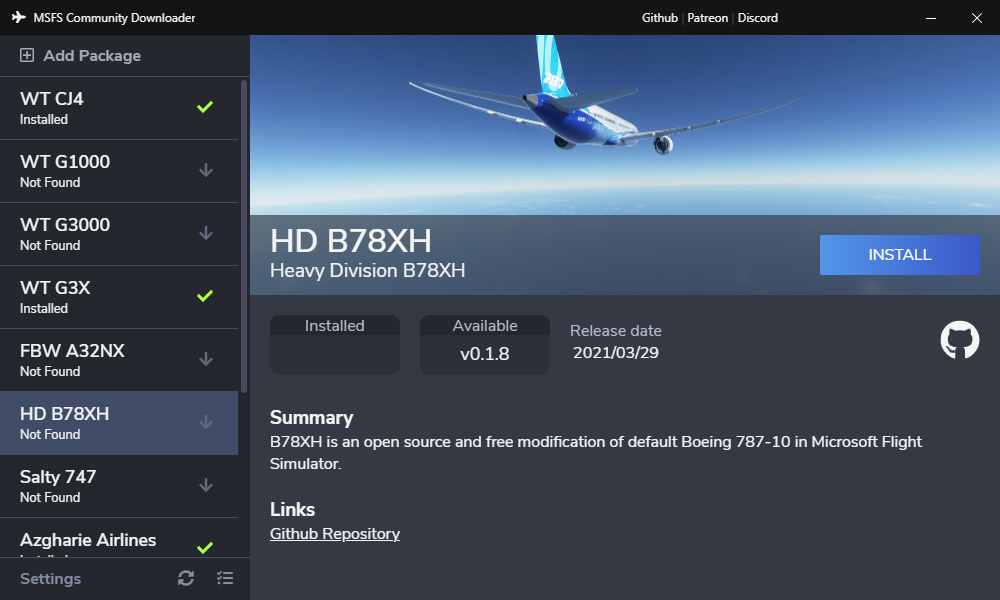This screenshot has width=1000, height=600.
Task: Open the checklist icon next to refresh
Action: [x=224, y=578]
